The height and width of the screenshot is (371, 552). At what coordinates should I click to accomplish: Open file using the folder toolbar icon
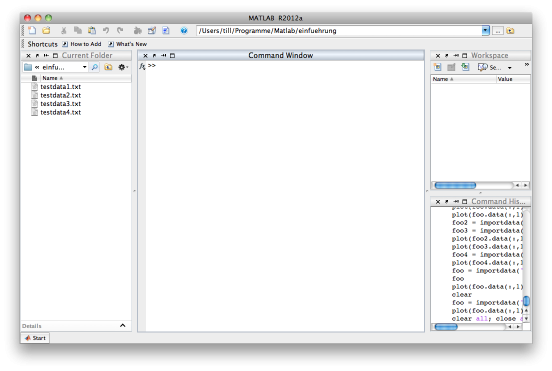coord(46,30)
